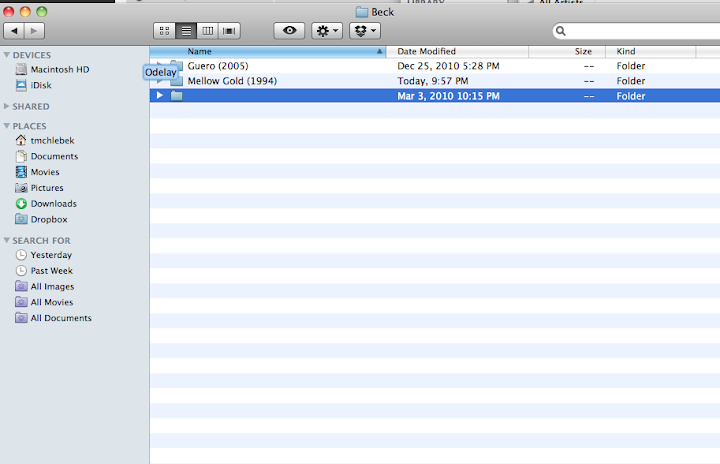
Task: Switch to list view
Action: (x=186, y=31)
